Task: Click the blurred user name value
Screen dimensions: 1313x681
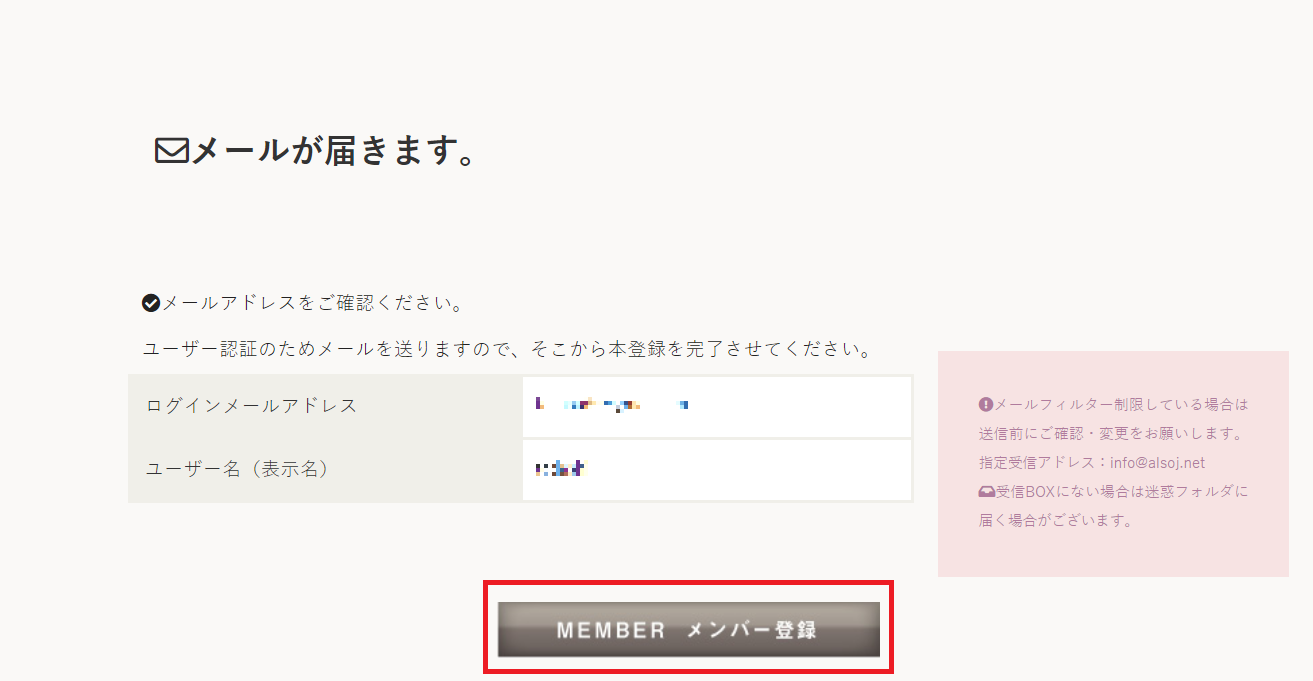Action: (x=560, y=468)
